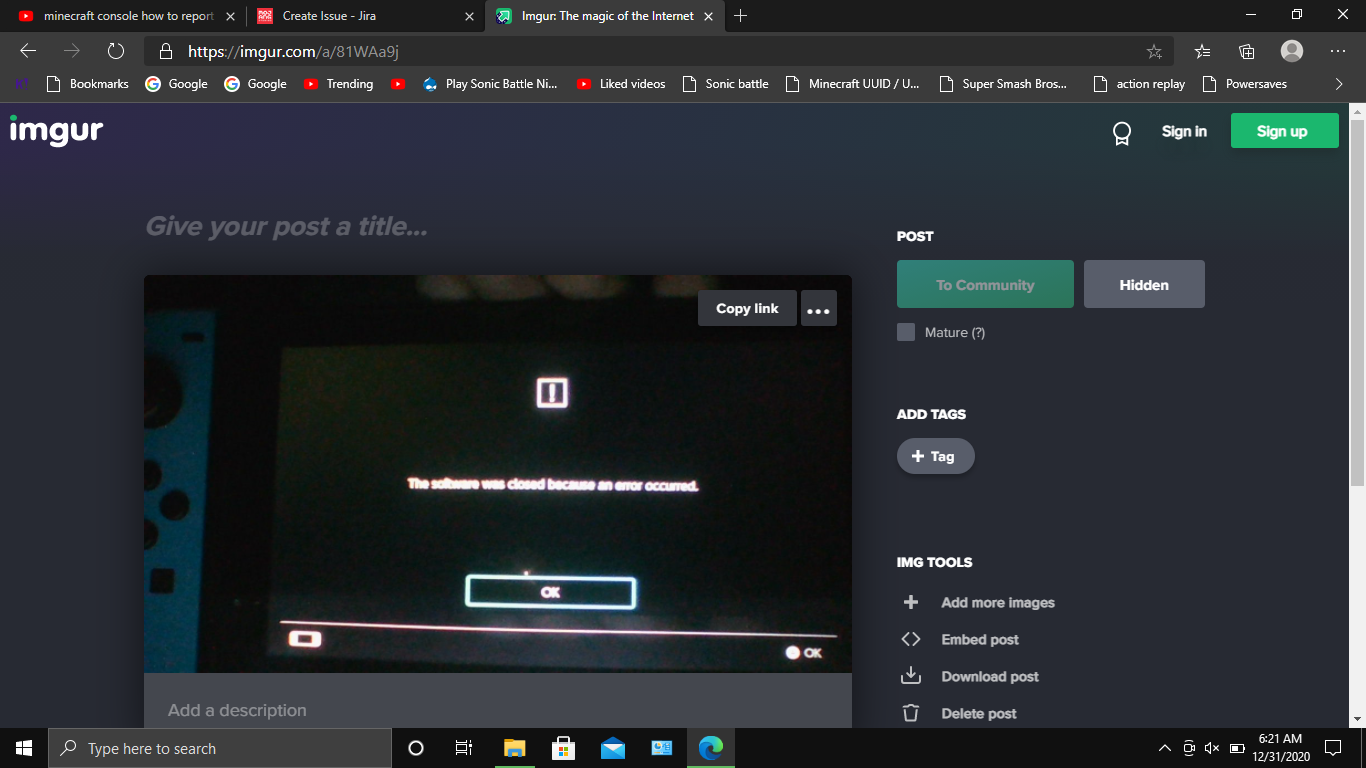Open the browser profile avatar
Image resolution: width=1366 pixels, height=768 pixels.
click(1292, 51)
